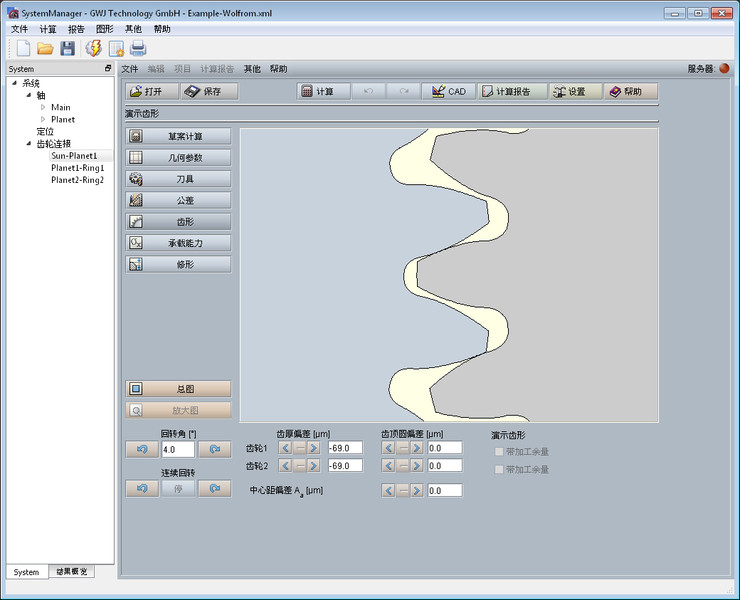
Task: Collapse the 齿轮连接 tree node
Action: click(x=28, y=144)
